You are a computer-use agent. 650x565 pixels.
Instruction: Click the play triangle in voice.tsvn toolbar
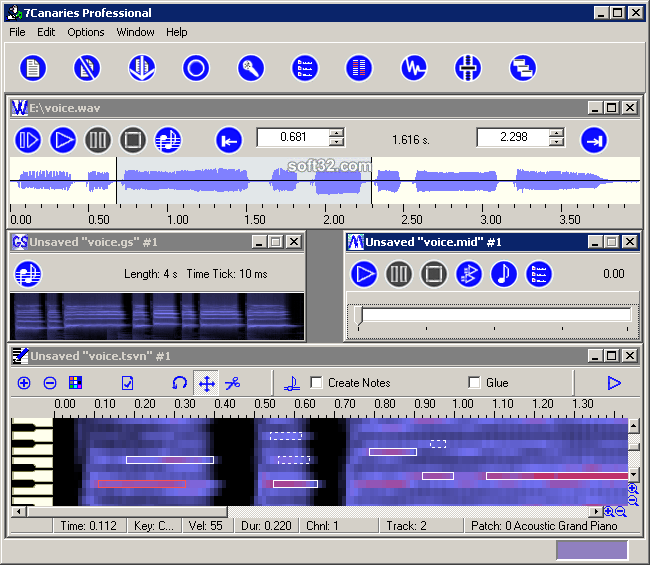614,383
